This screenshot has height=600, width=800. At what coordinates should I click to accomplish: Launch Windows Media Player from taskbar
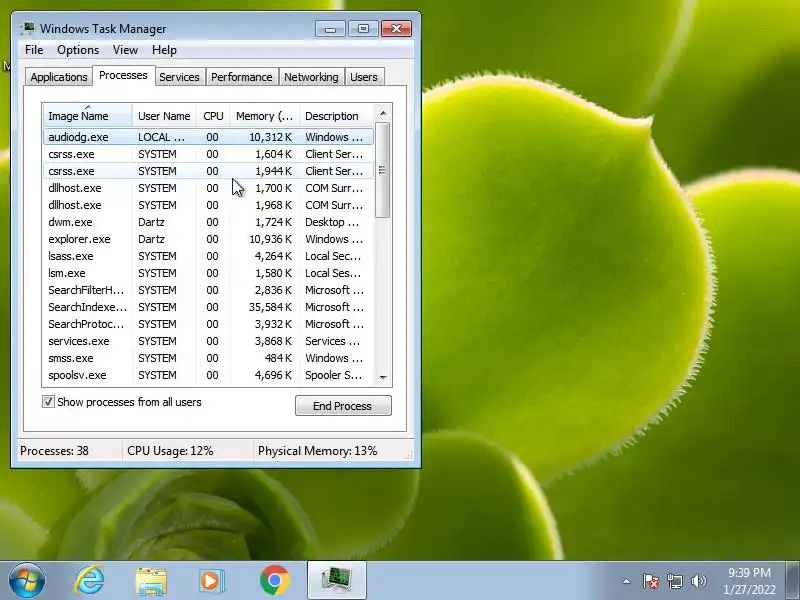(211, 581)
